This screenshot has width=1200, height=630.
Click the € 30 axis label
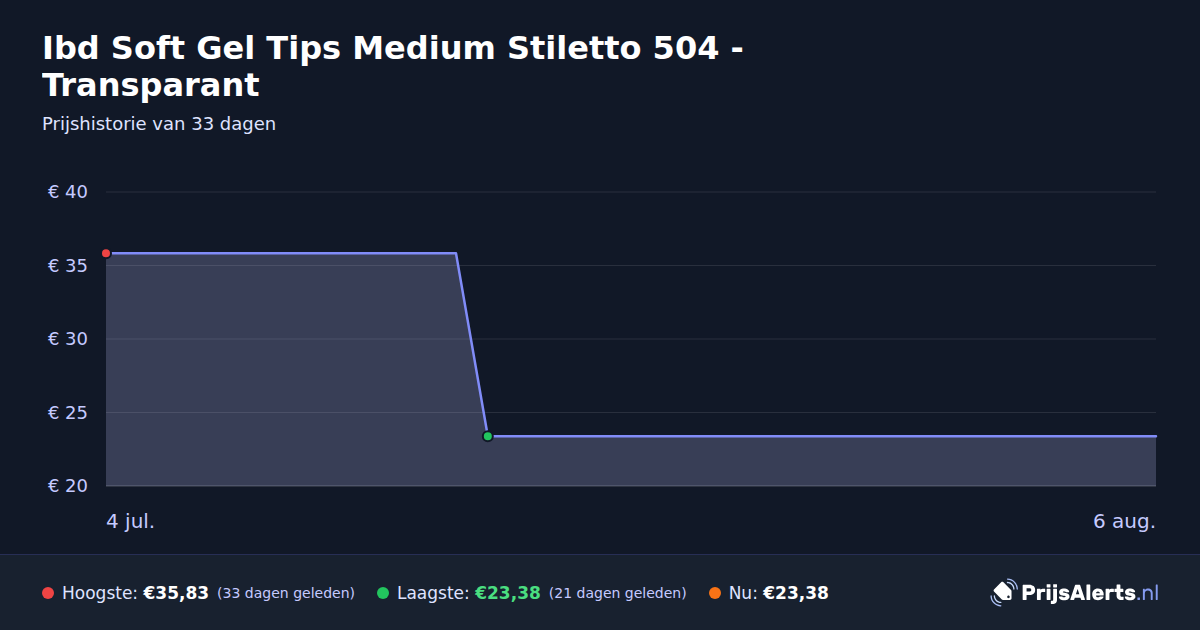coord(68,339)
